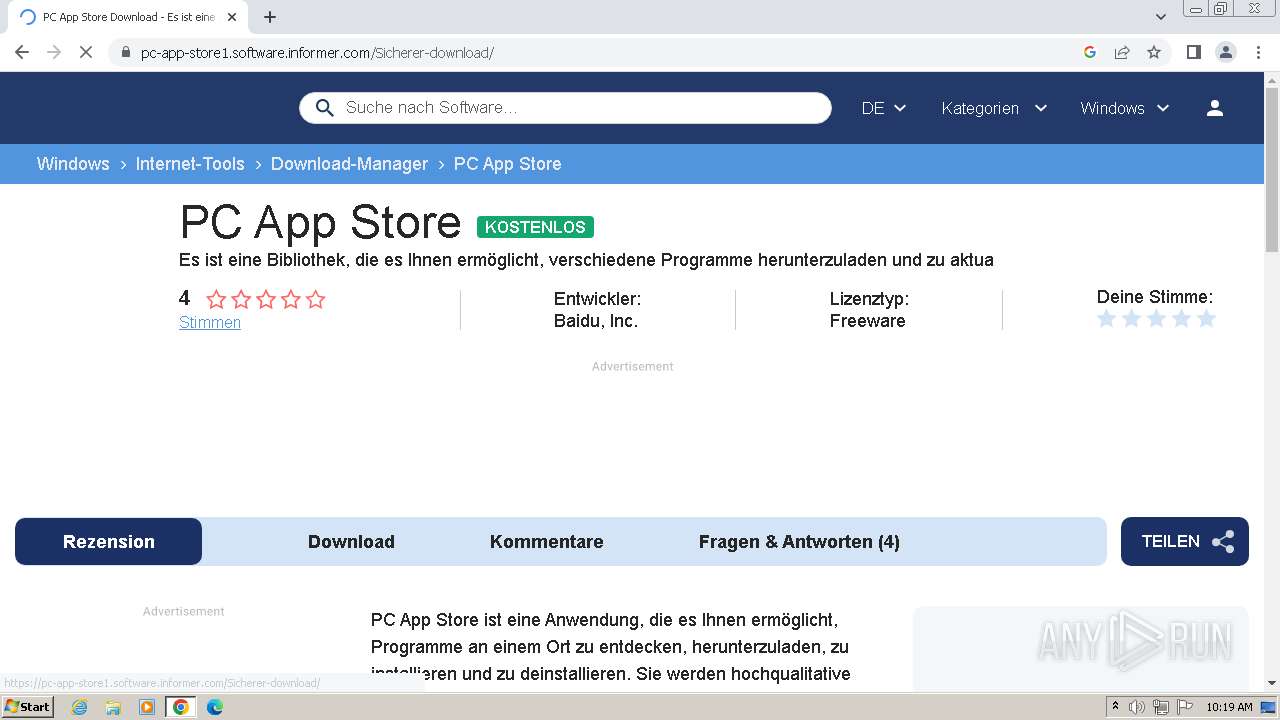
Task: Go to Windows breadcrumb link
Action: click(x=73, y=164)
